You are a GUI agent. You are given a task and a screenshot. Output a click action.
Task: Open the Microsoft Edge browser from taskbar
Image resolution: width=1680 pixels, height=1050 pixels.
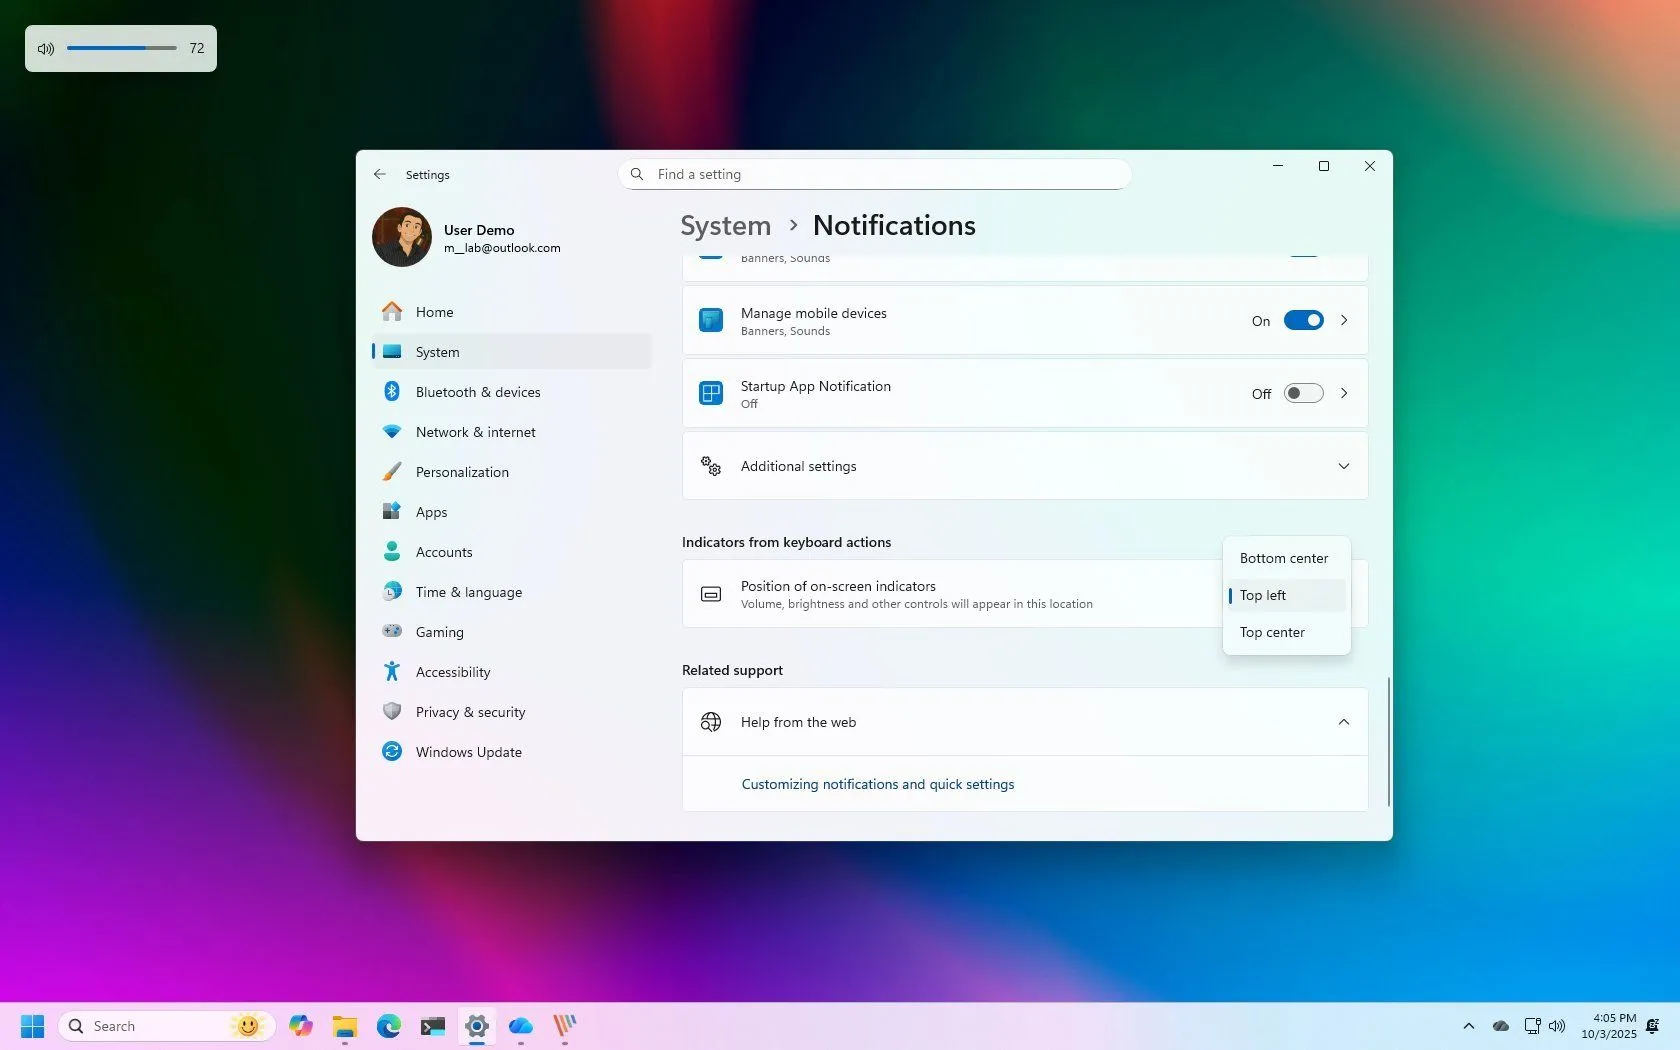pos(388,1026)
